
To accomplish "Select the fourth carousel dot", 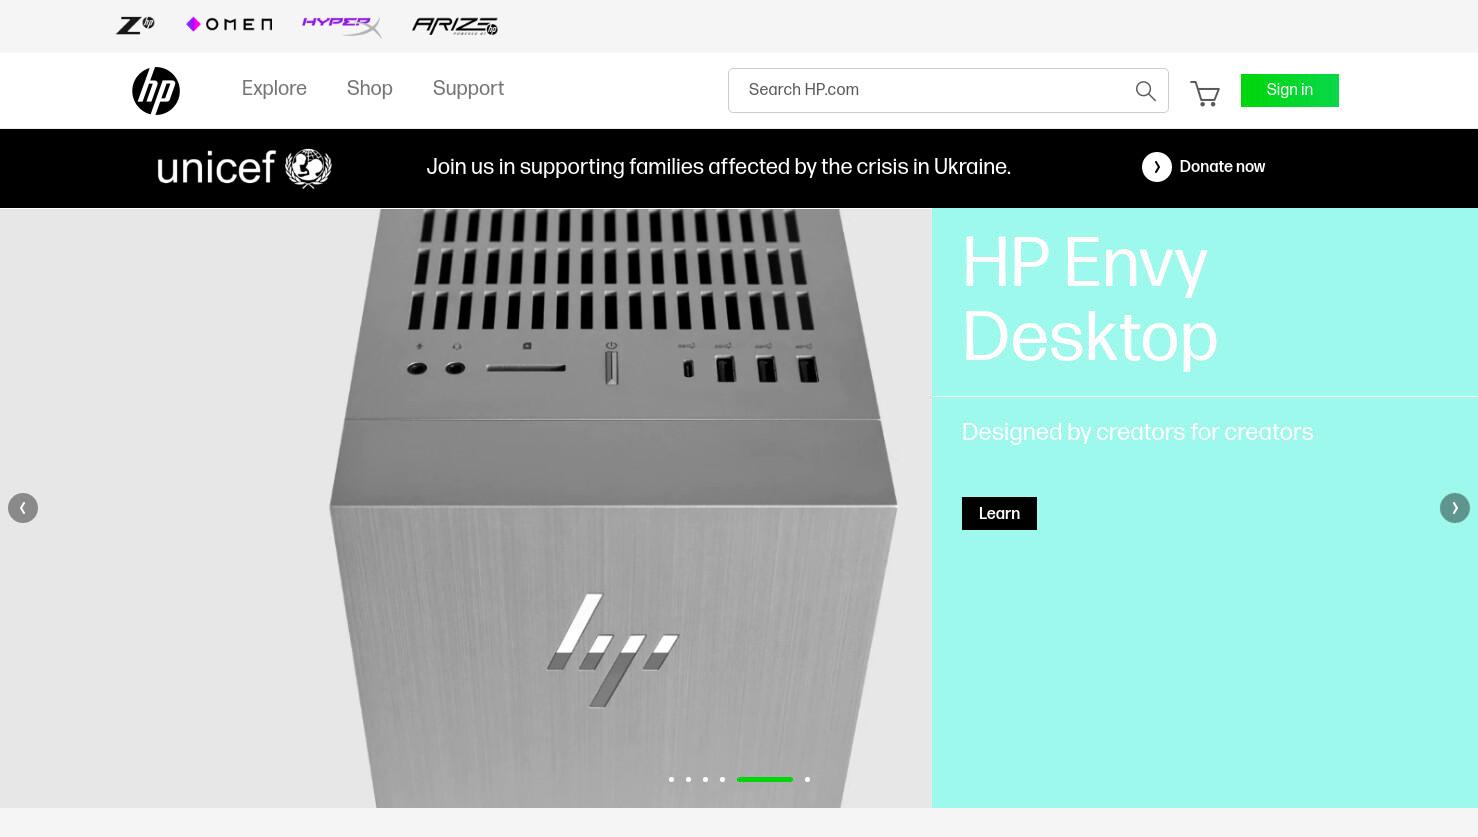I will (x=722, y=779).
